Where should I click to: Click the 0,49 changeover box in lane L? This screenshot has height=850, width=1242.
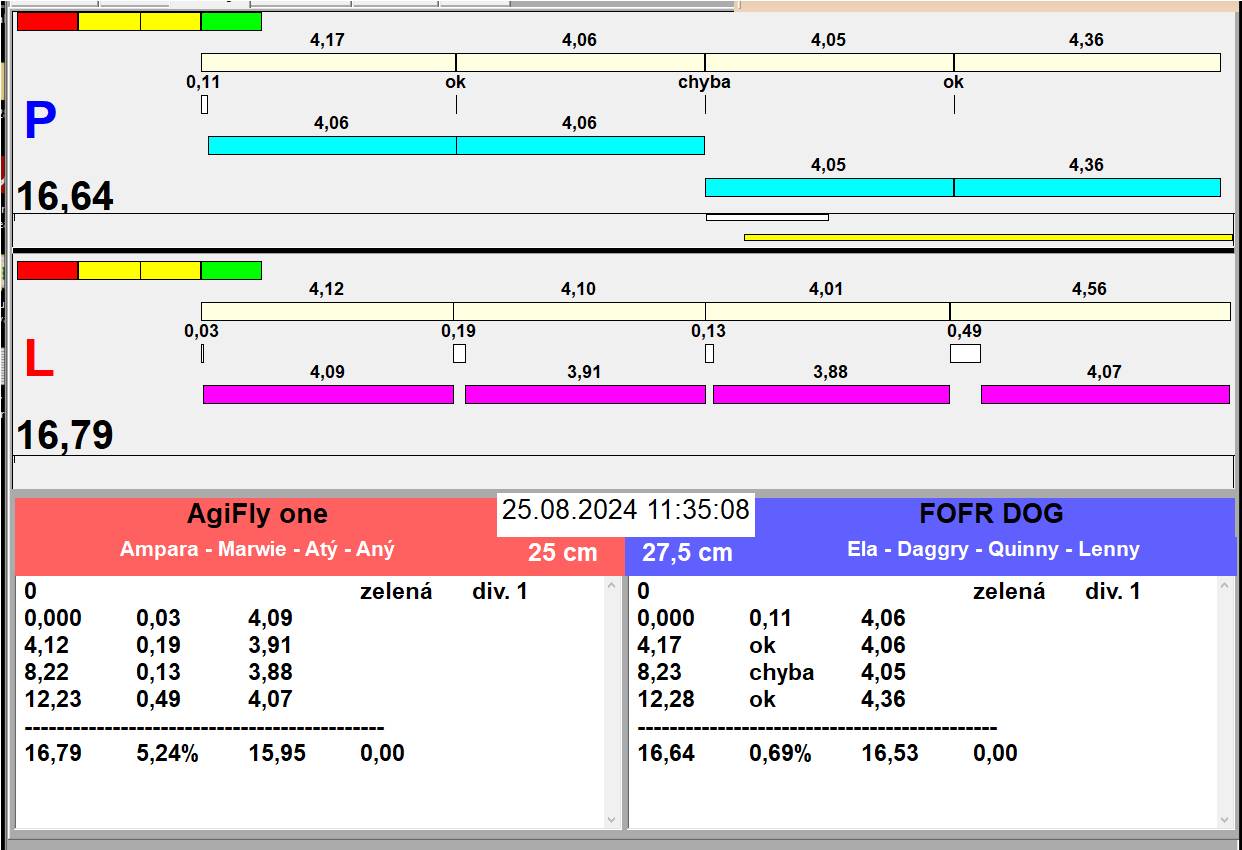click(x=965, y=353)
